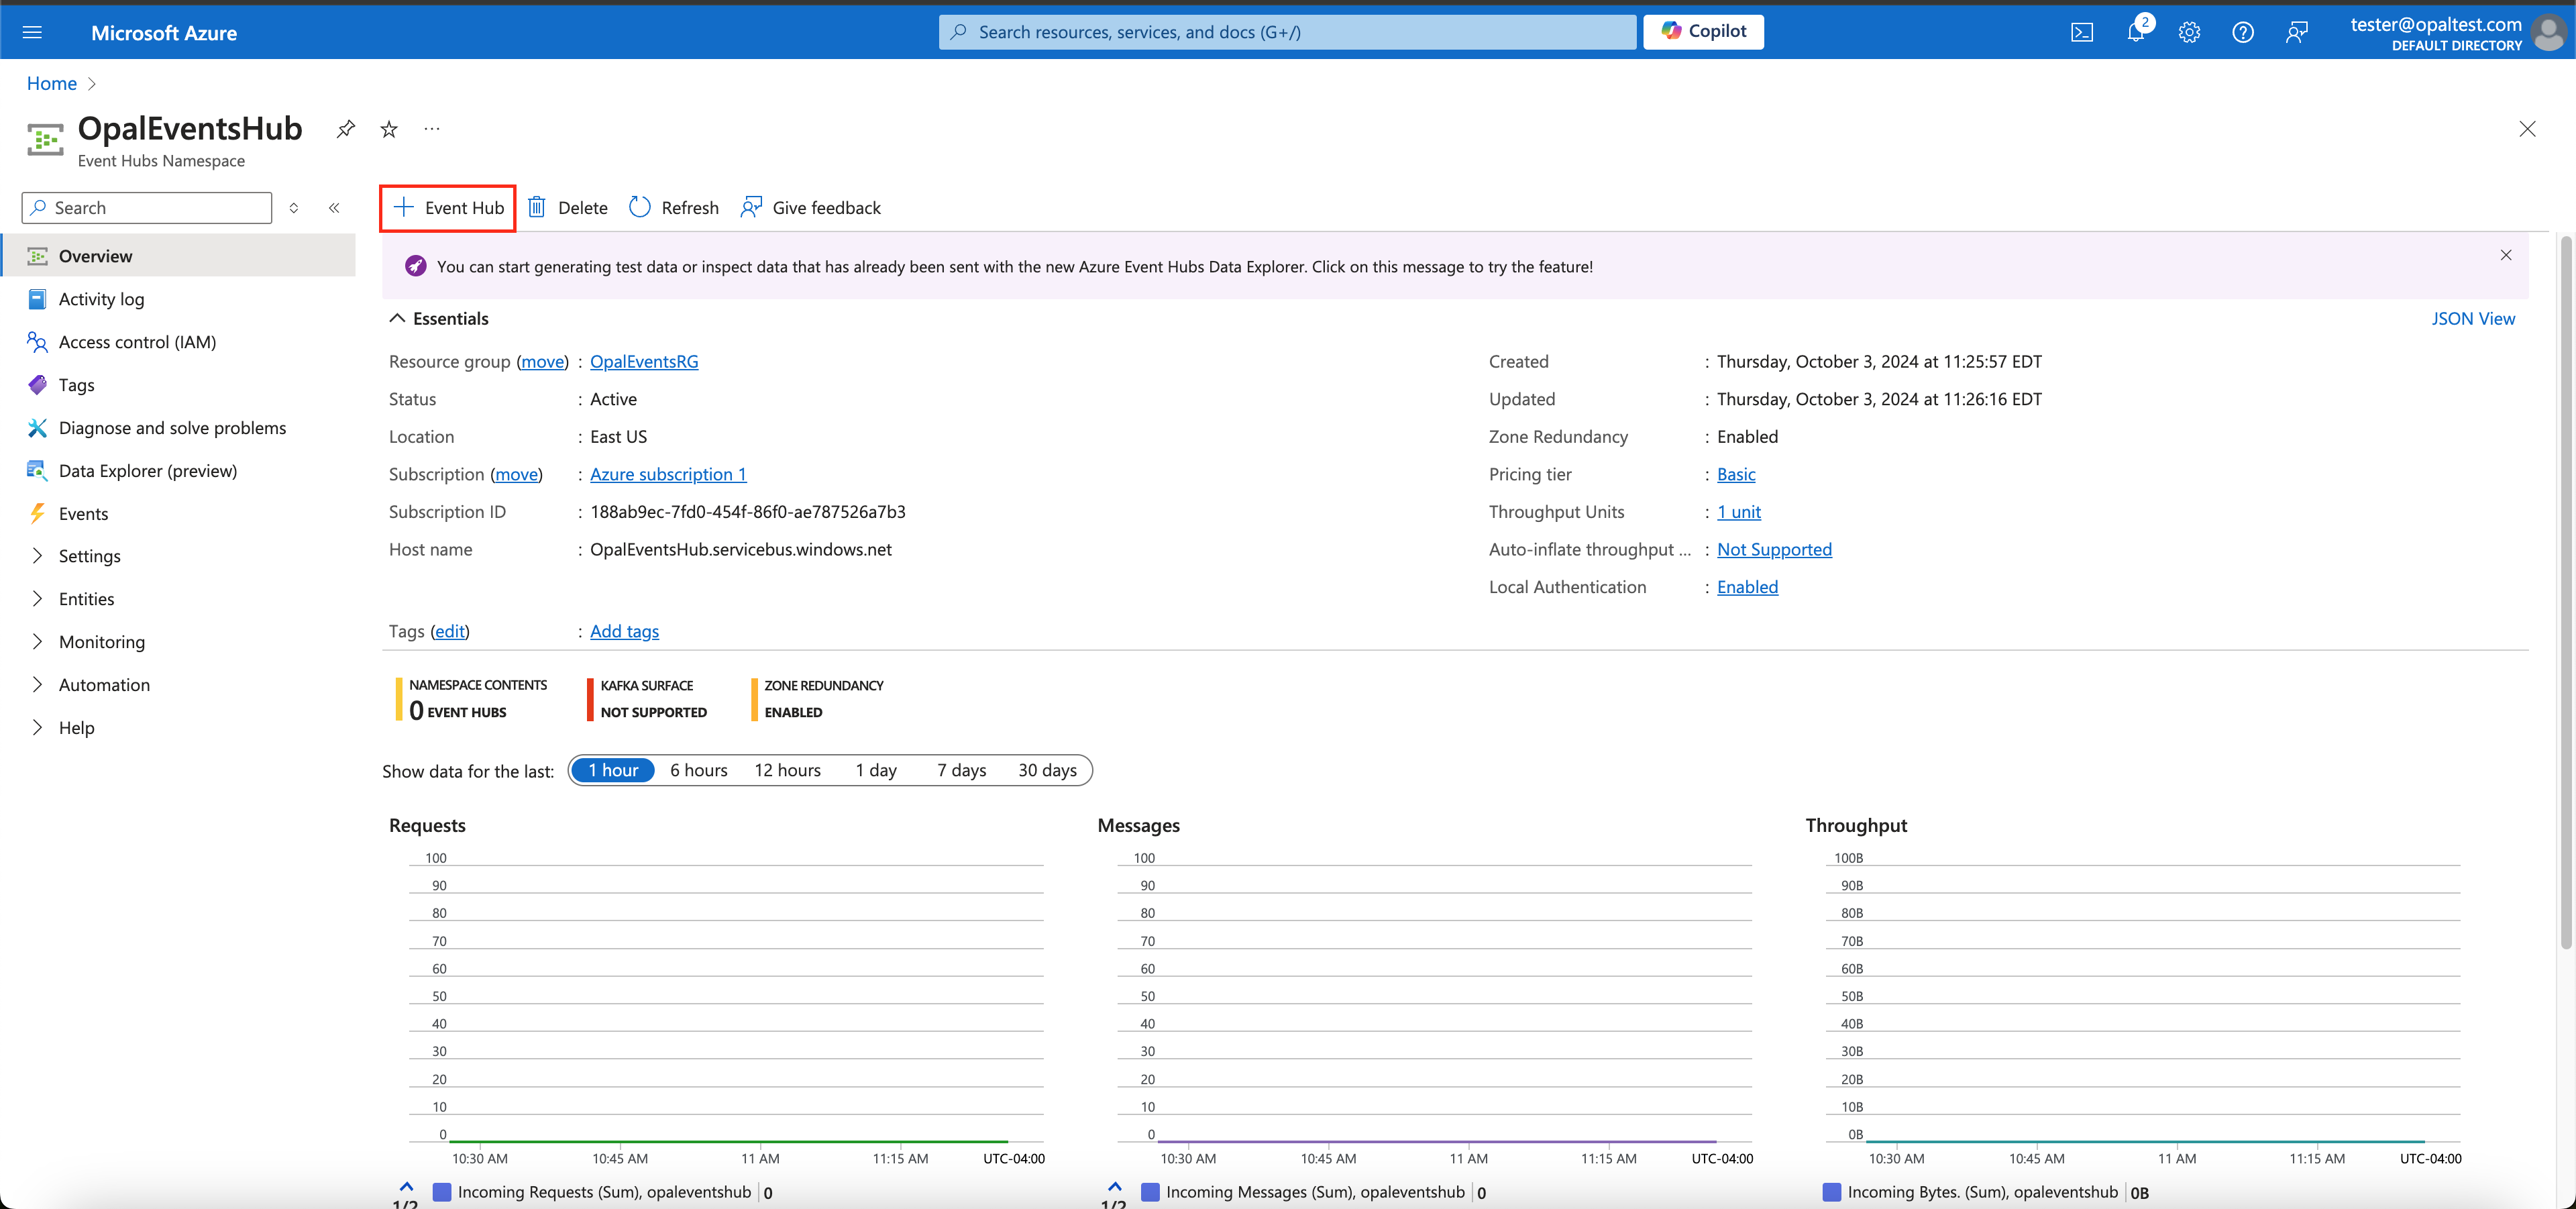2576x1209 pixels.
Task: Collapse the sidebar navigation menu
Action: click(334, 208)
